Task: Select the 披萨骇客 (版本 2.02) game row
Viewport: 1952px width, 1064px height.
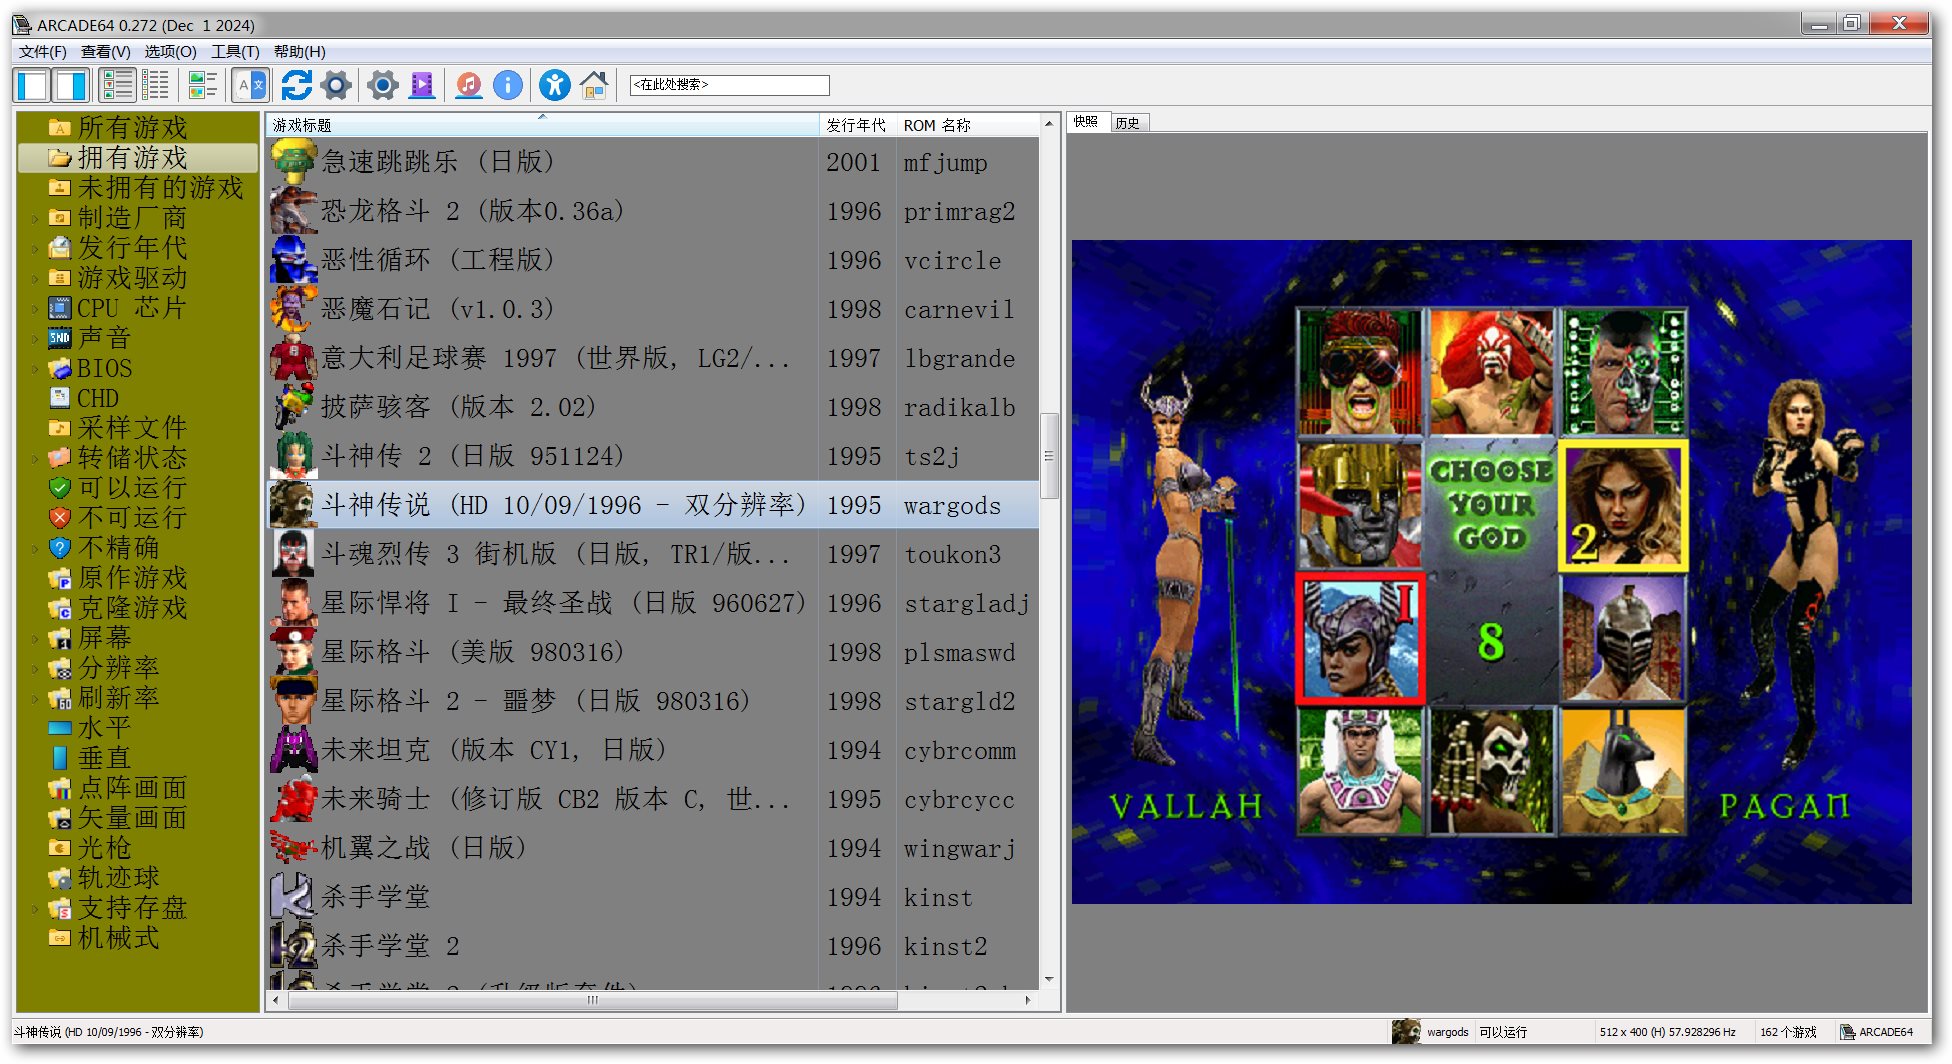Action: click(x=653, y=407)
